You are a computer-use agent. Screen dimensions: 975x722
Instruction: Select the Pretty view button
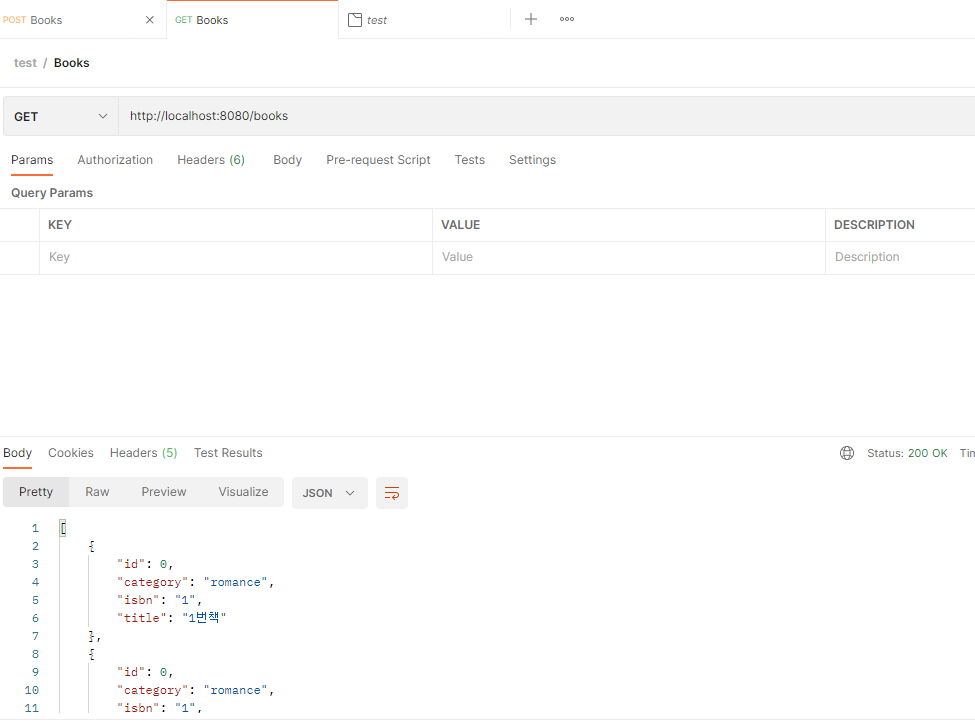click(x=36, y=492)
